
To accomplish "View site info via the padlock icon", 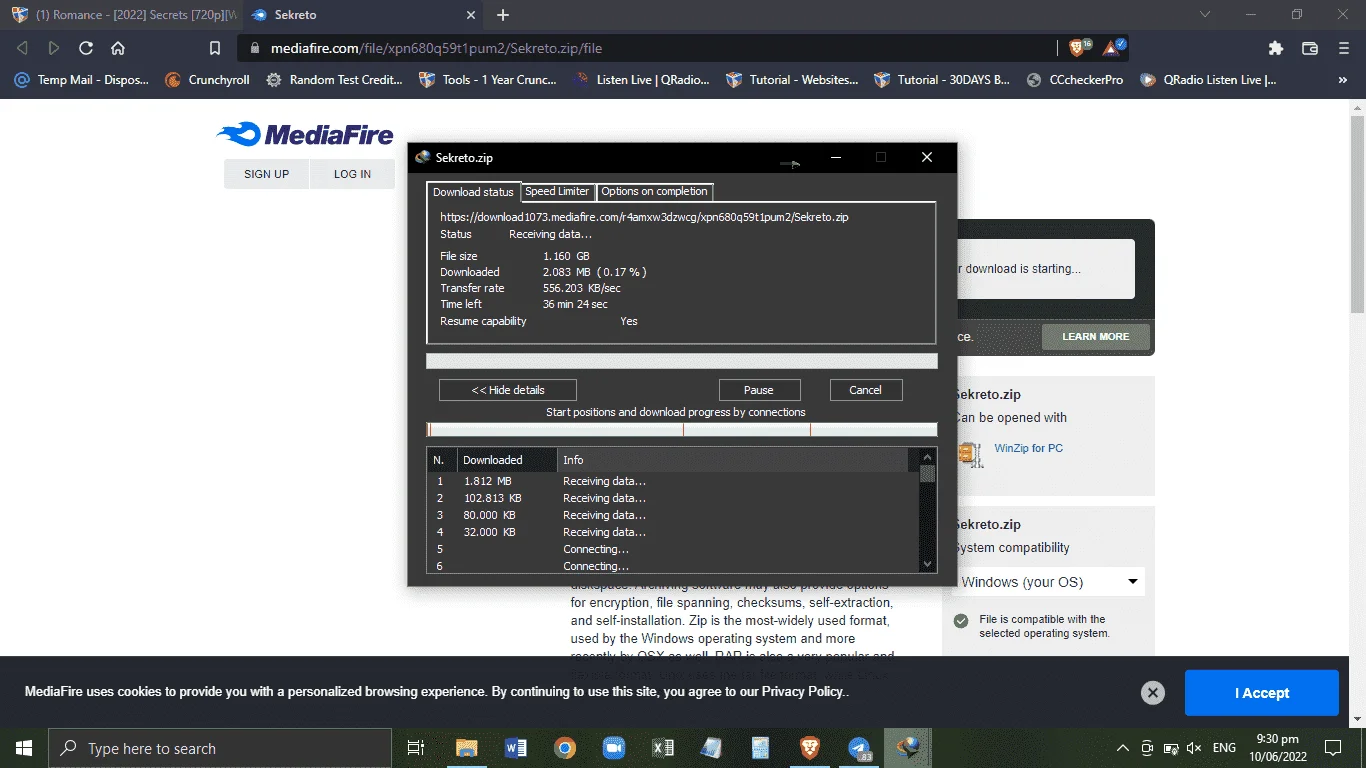I will point(254,48).
